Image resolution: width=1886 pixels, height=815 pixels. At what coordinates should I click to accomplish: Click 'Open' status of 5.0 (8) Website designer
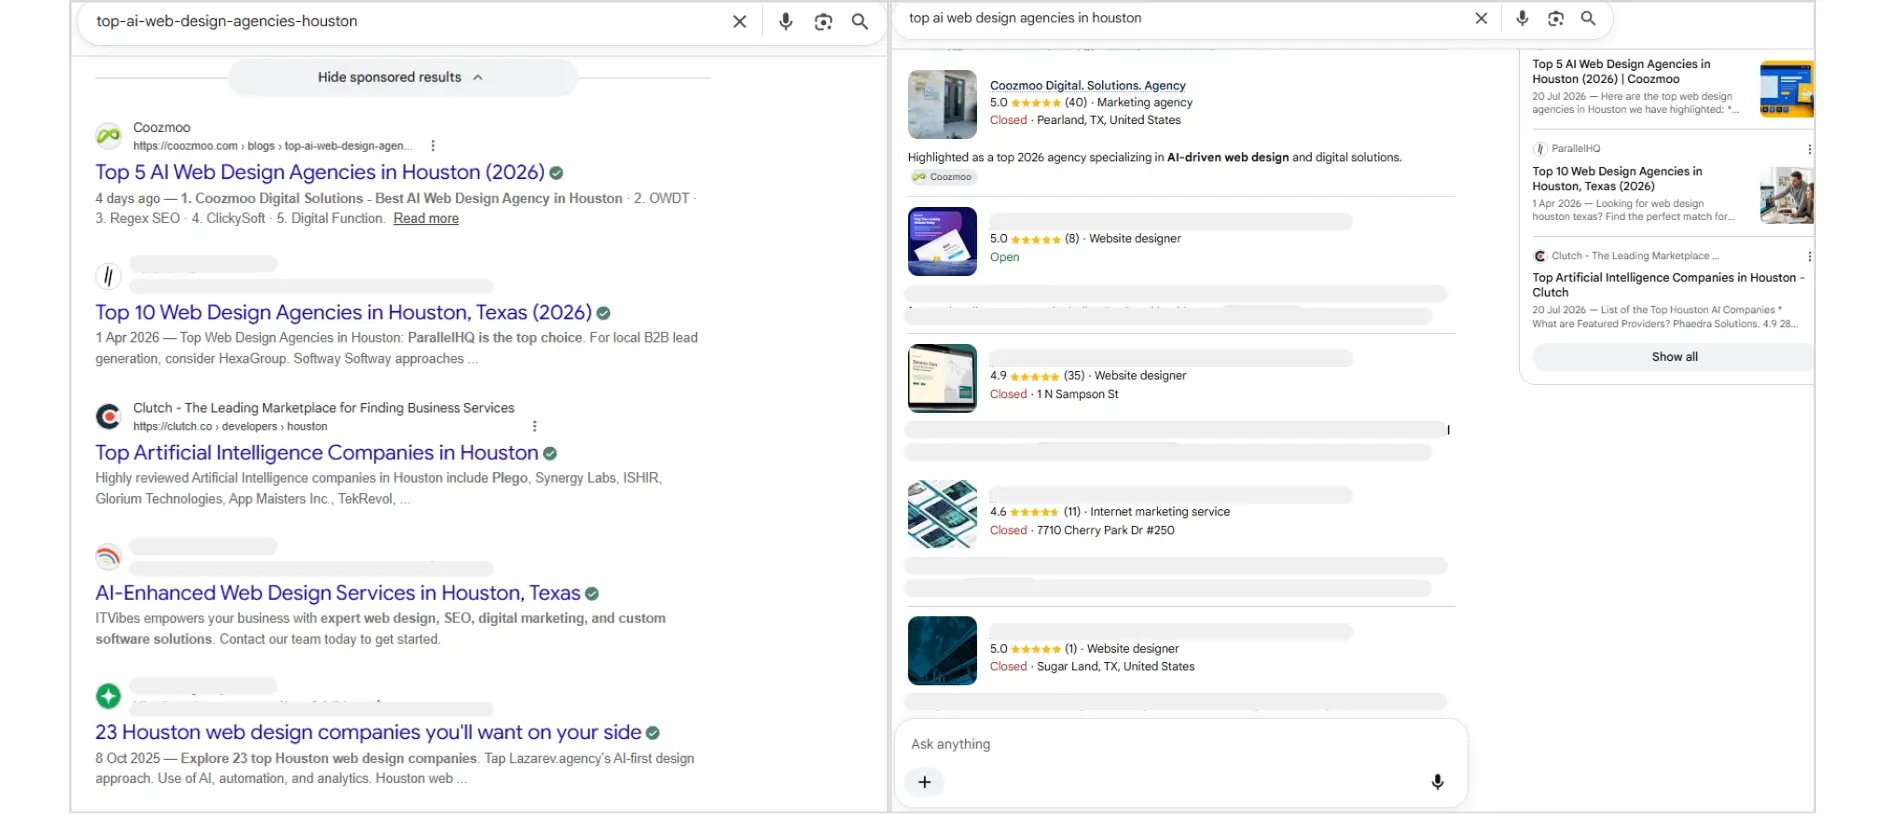point(1005,258)
